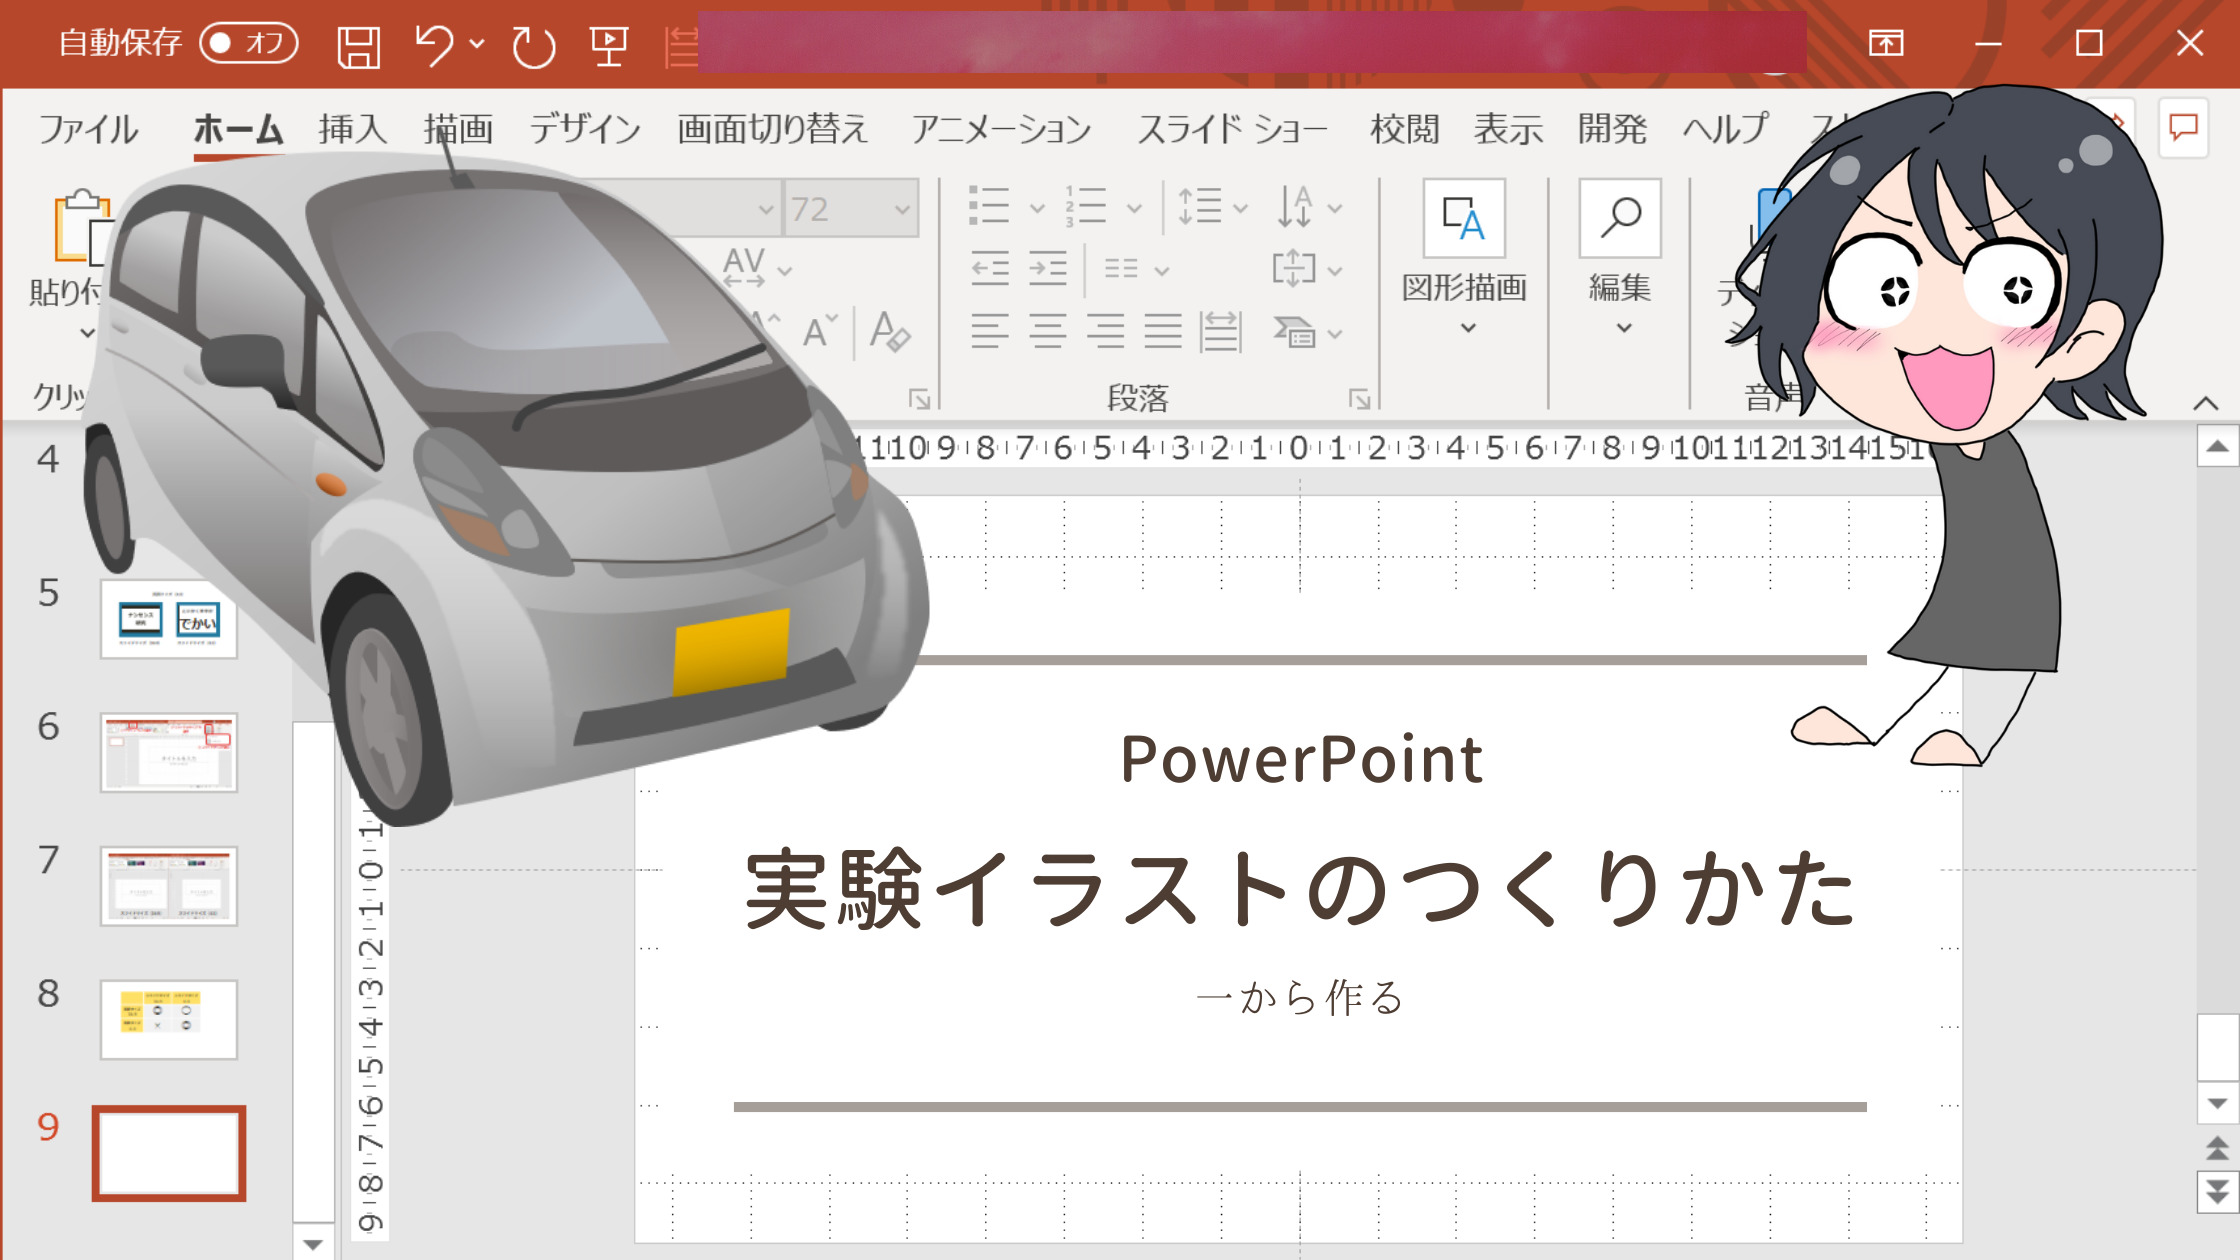Go to the 校閲 tab
The width and height of the screenshot is (2240, 1260).
1404,129
